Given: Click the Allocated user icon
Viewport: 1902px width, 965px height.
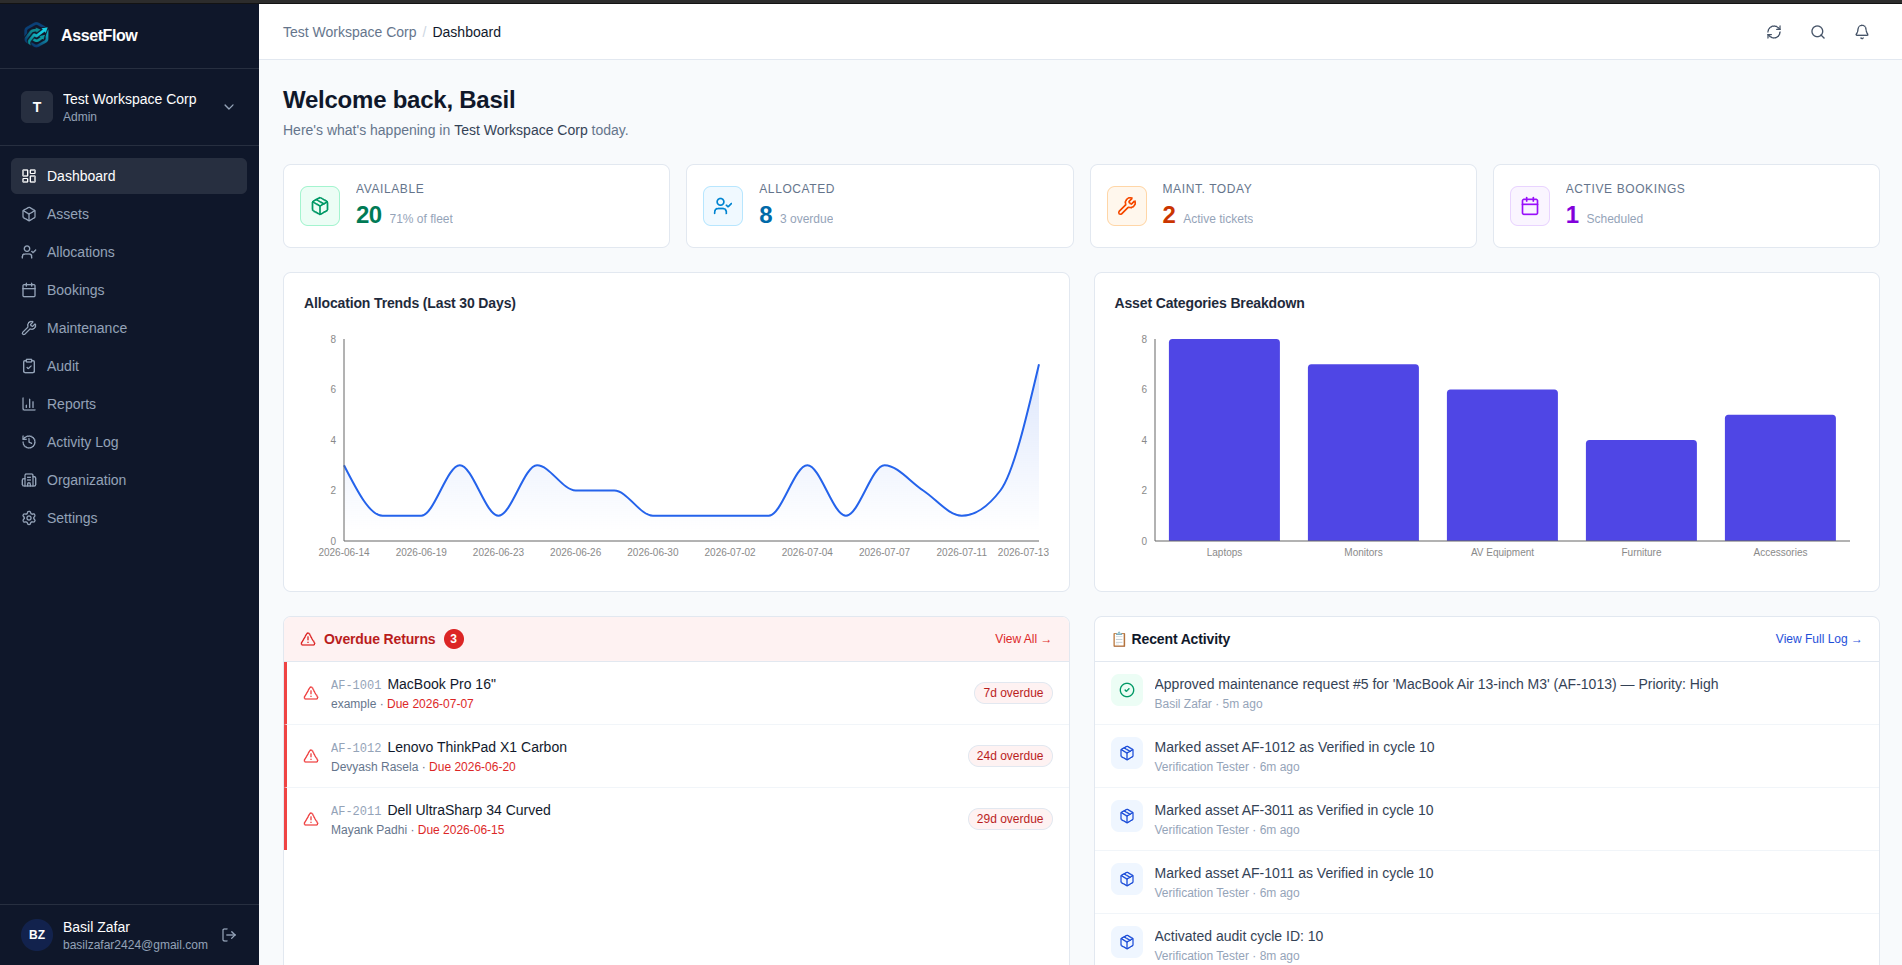Looking at the screenshot, I should (723, 206).
